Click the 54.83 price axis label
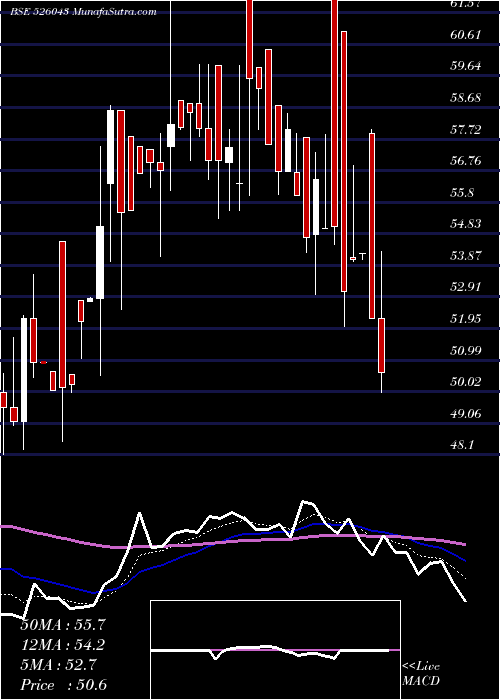This screenshot has width=500, height=700. point(466,224)
